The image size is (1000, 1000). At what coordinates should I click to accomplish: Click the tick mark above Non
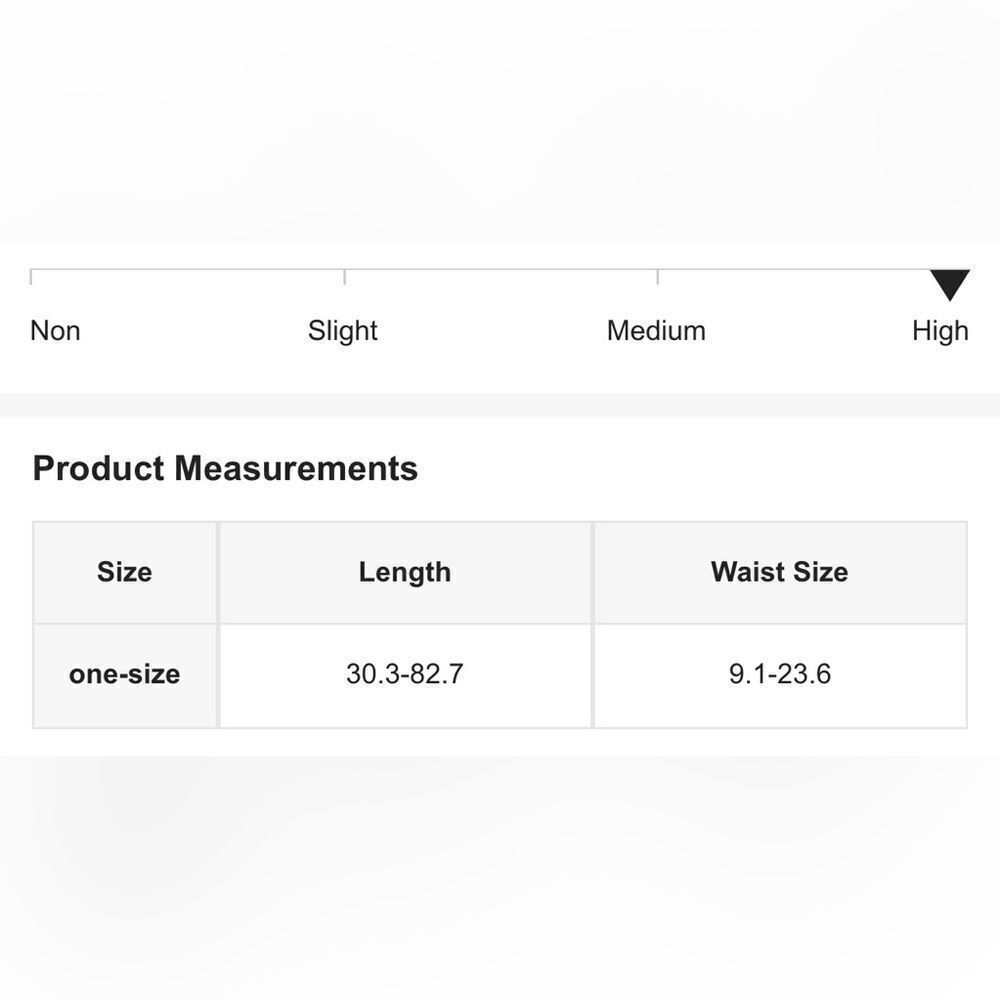[31, 276]
